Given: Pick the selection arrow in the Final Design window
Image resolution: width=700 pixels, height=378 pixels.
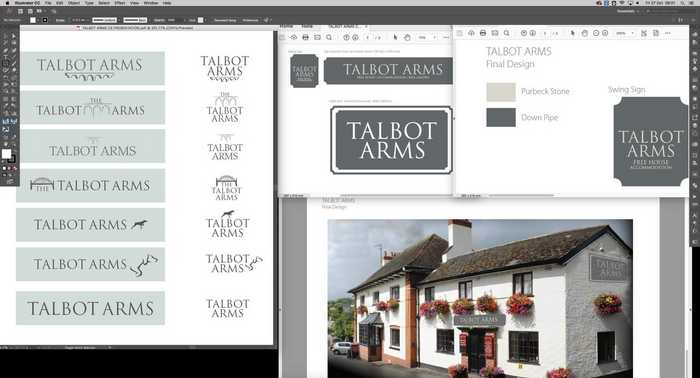Looking at the screenshot, I should pyautogui.click(x=573, y=33).
